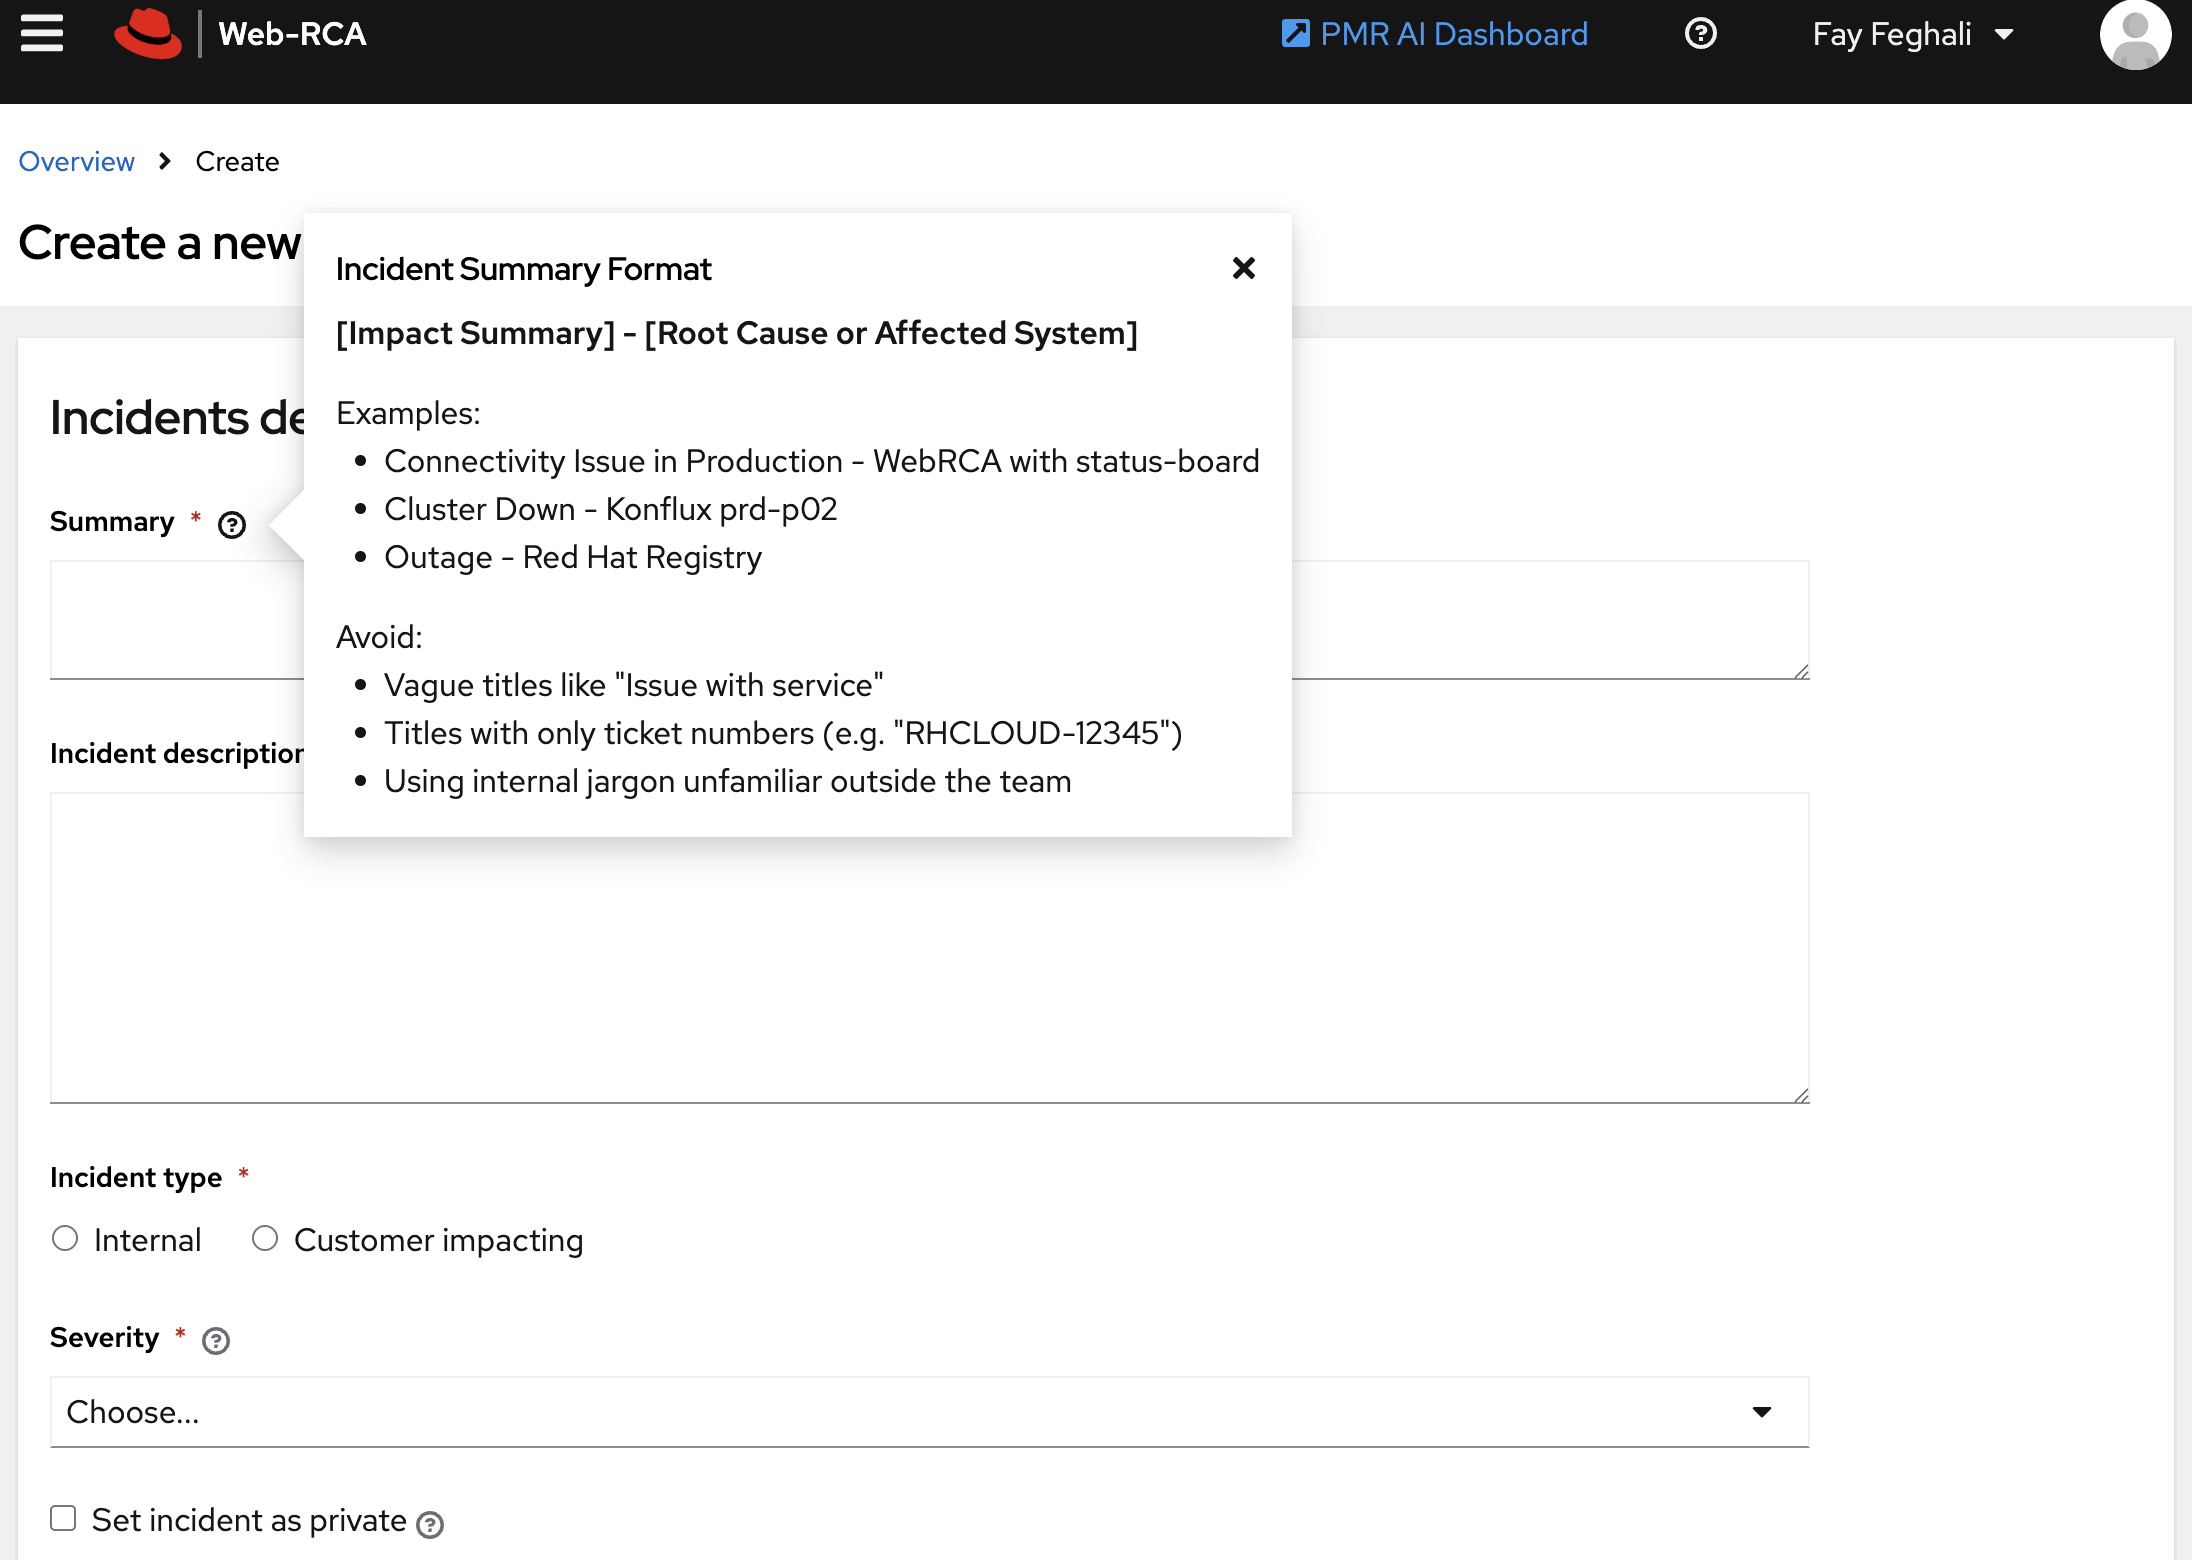
Task: Click the Summary field help icon
Action: [232, 524]
